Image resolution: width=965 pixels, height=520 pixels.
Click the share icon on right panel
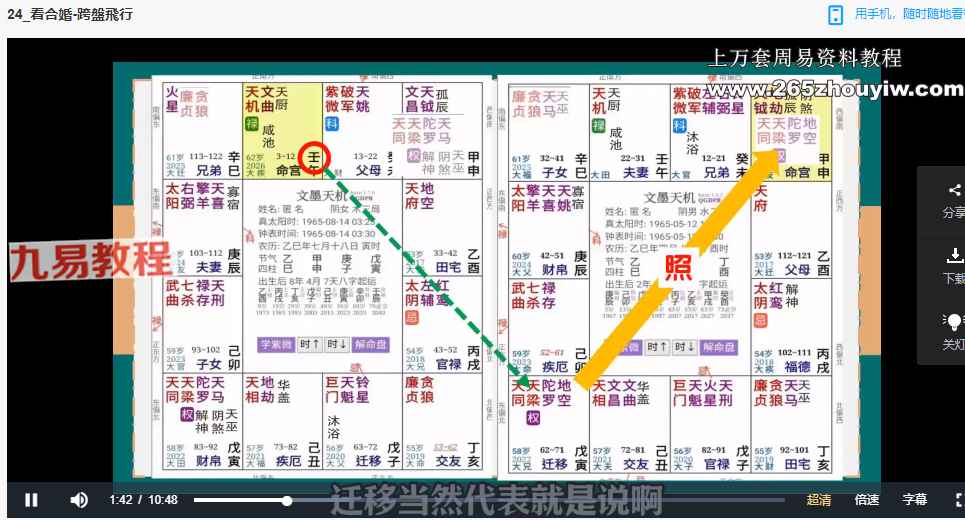953,190
